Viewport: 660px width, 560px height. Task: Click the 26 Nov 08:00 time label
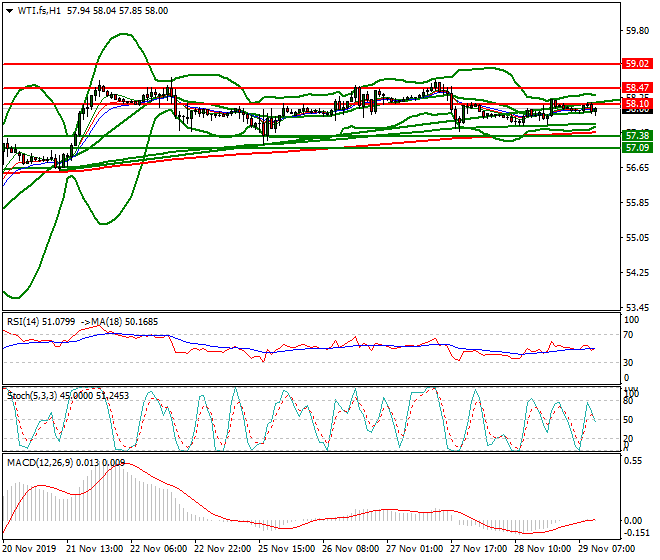351,549
